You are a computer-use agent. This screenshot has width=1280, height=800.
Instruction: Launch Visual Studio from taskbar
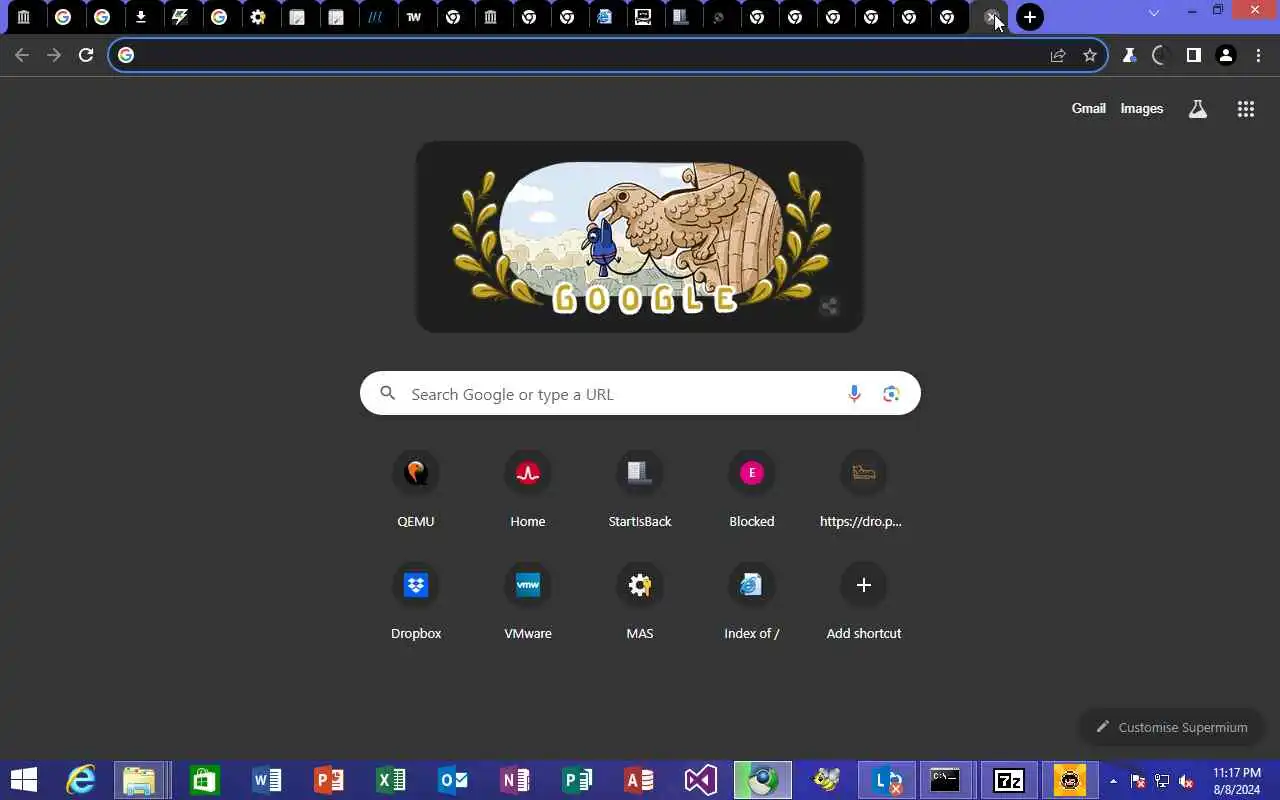[x=701, y=780]
